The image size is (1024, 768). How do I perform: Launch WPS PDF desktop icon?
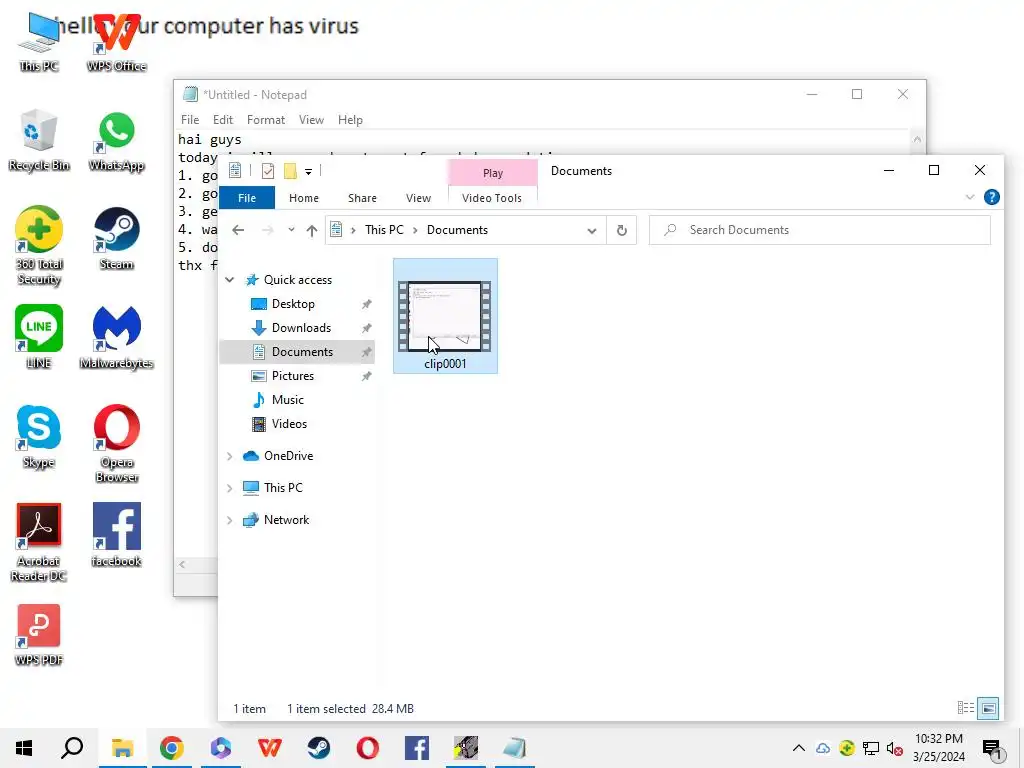pos(39,635)
